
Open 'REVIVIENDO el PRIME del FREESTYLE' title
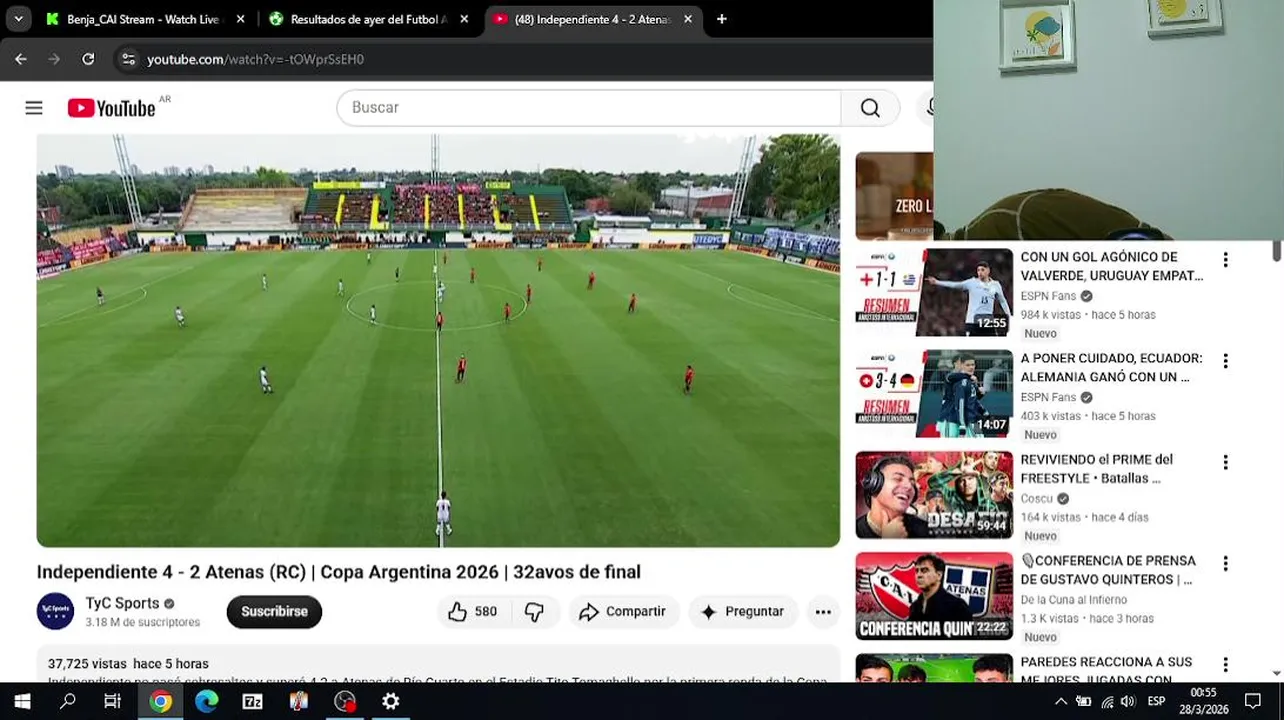(x=1096, y=468)
